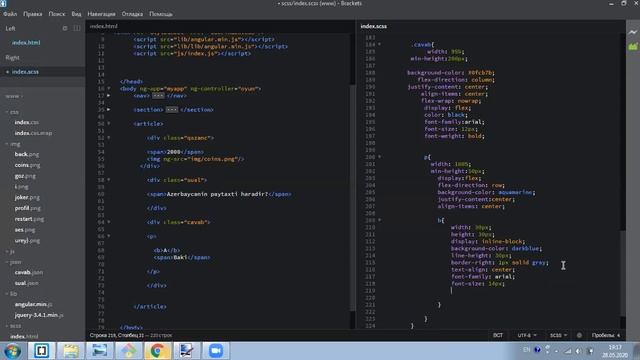Switch to Brackets taskbar icon
The image size is (640, 360).
click(41, 351)
